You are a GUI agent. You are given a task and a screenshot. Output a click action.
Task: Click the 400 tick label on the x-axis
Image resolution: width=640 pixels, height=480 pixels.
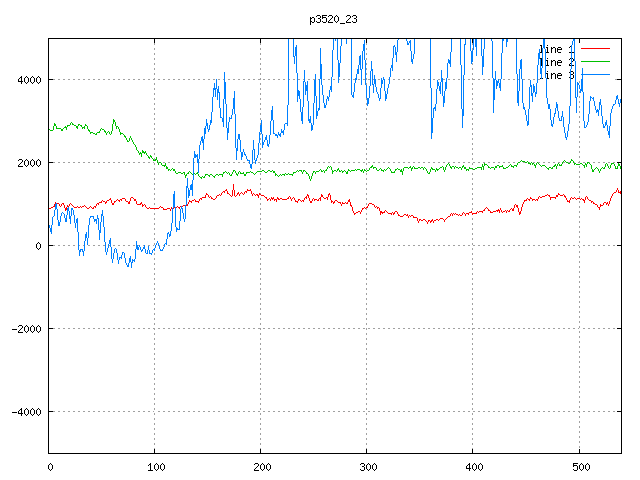[x=473, y=466]
